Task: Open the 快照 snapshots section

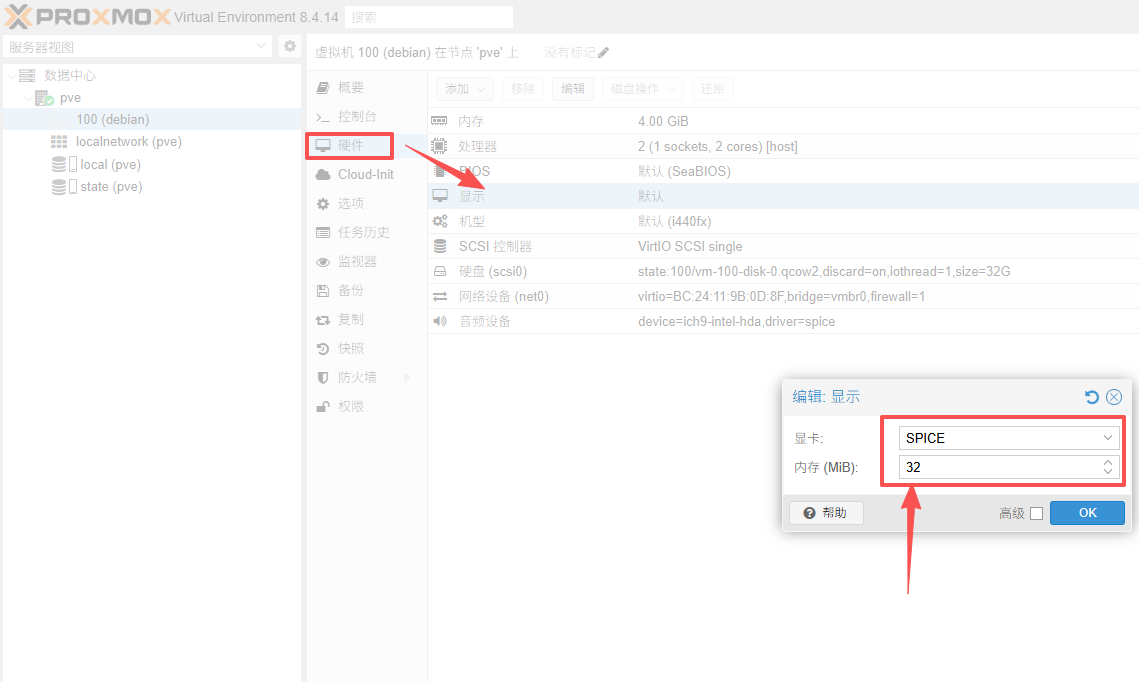Action: coord(350,348)
